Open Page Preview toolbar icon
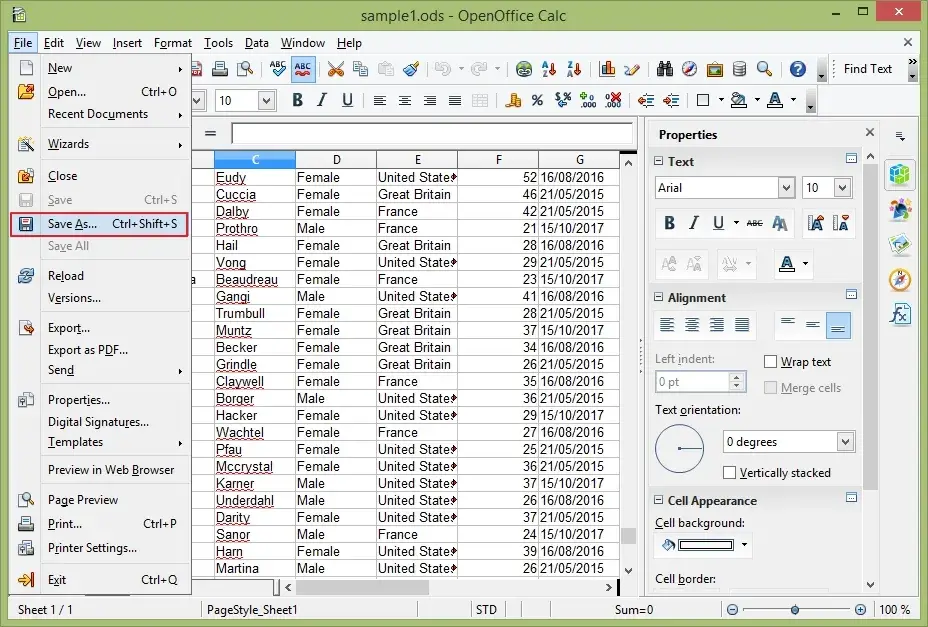928x627 pixels. (x=245, y=69)
